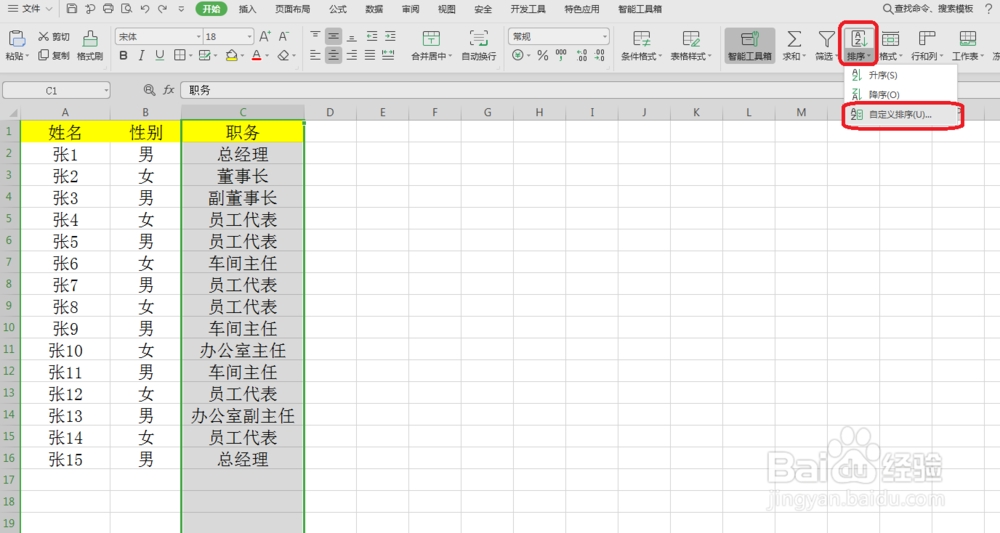Image resolution: width=1000 pixels, height=533 pixels.
Task: Open the 插入 Insert ribbon tab
Action: tap(247, 9)
